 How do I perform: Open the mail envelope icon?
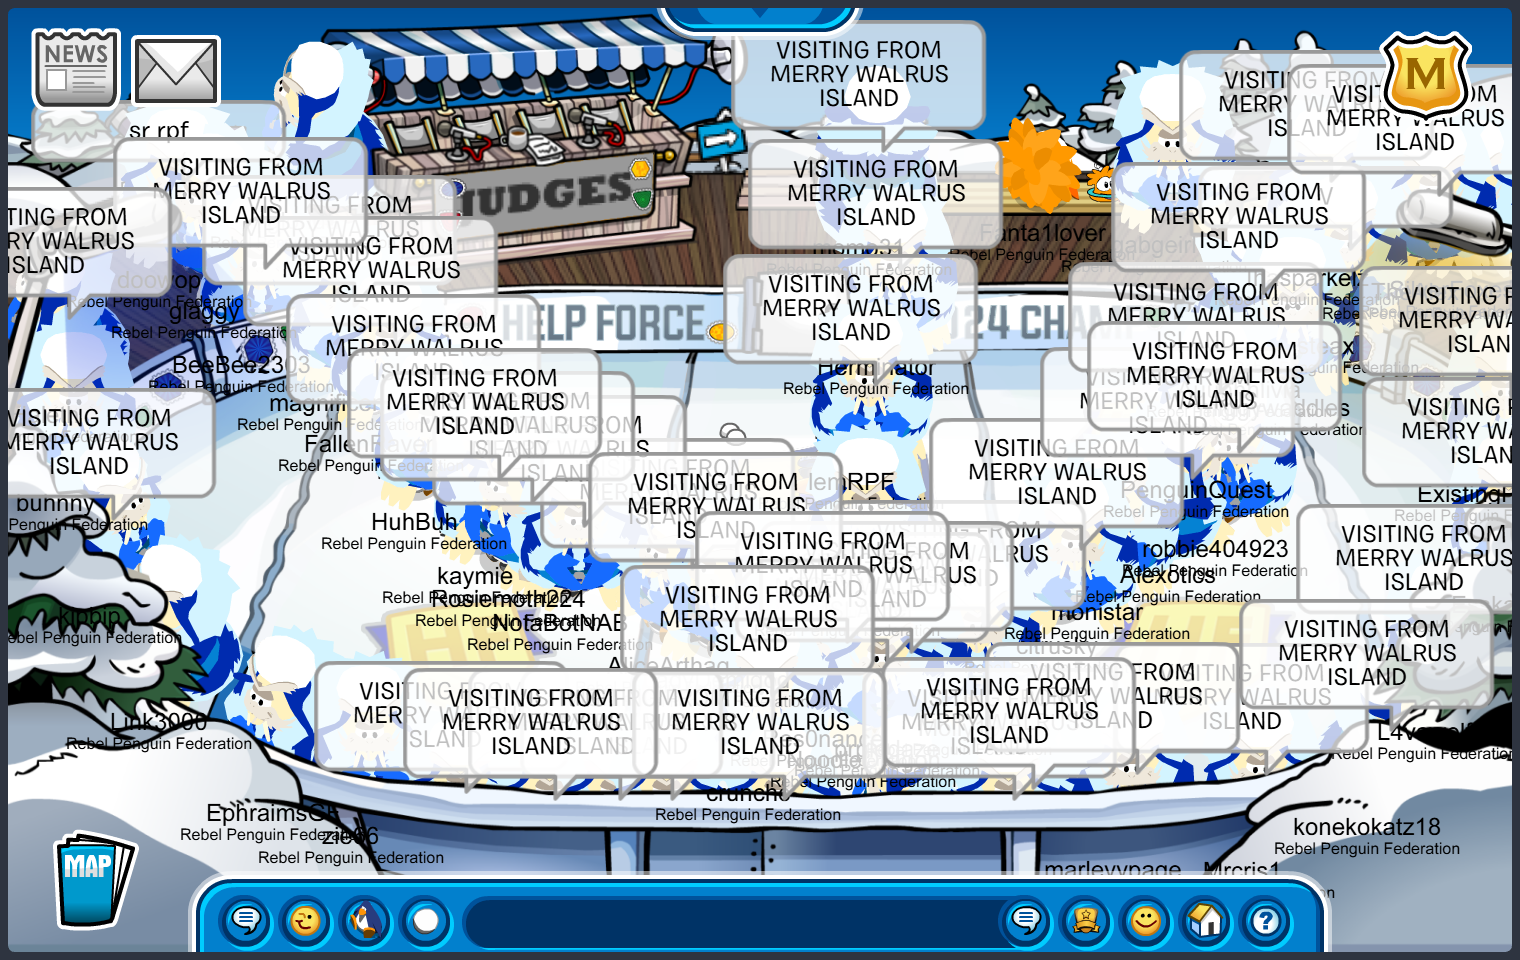point(176,71)
